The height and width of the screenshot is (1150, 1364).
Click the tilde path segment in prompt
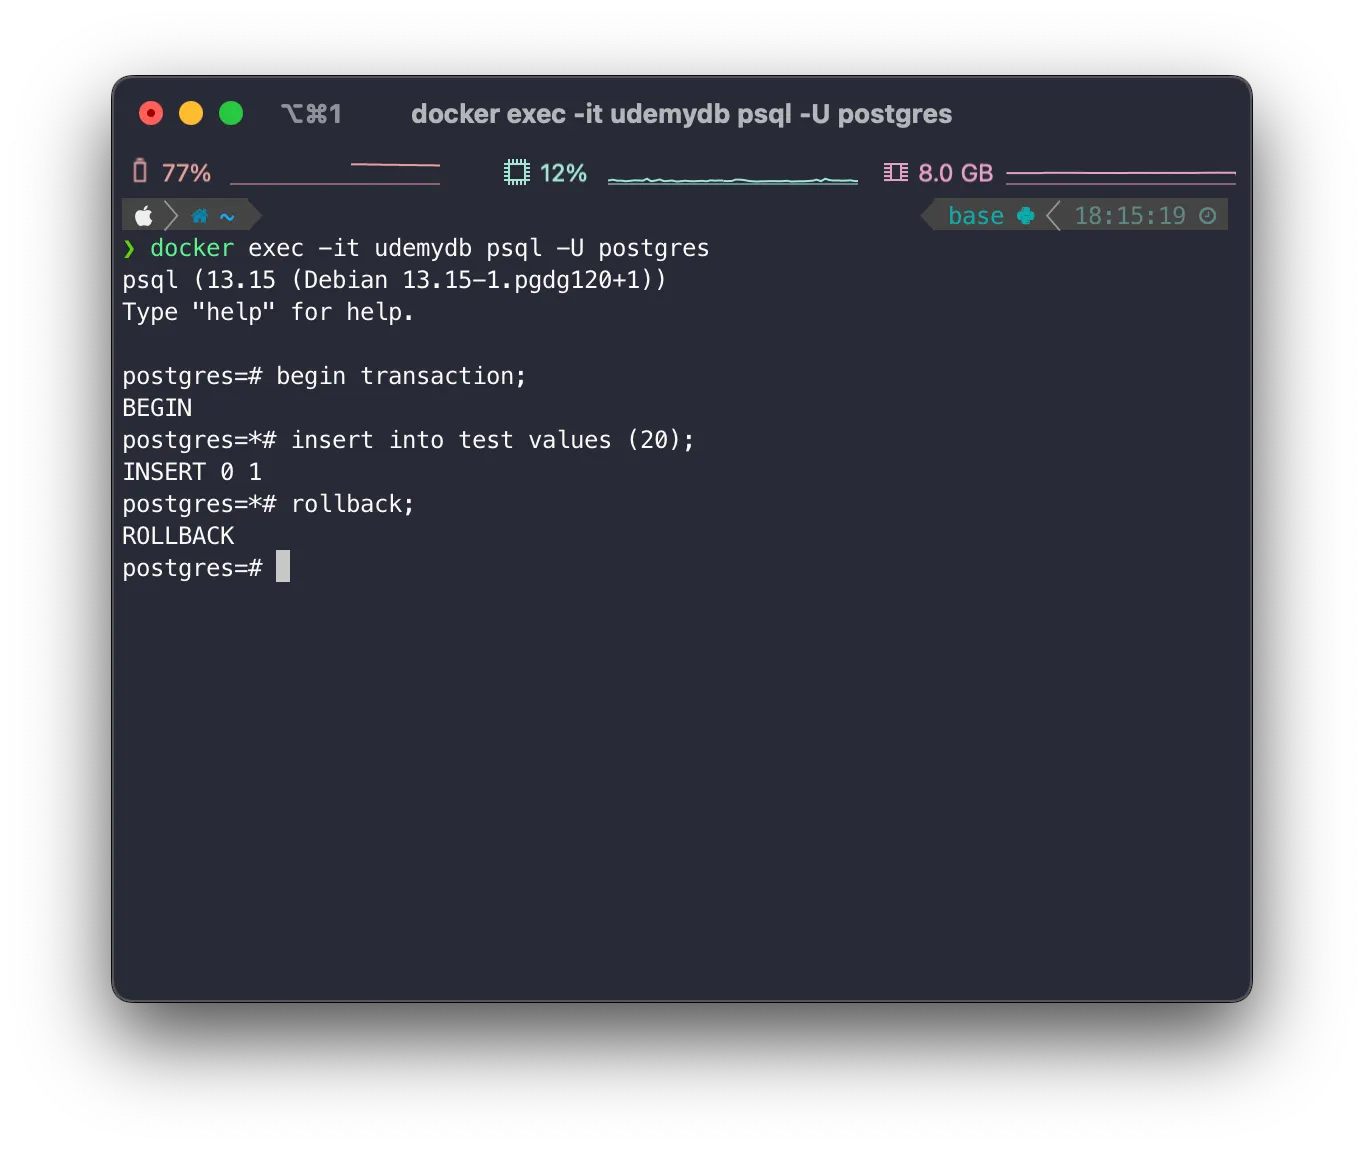pyautogui.click(x=228, y=216)
